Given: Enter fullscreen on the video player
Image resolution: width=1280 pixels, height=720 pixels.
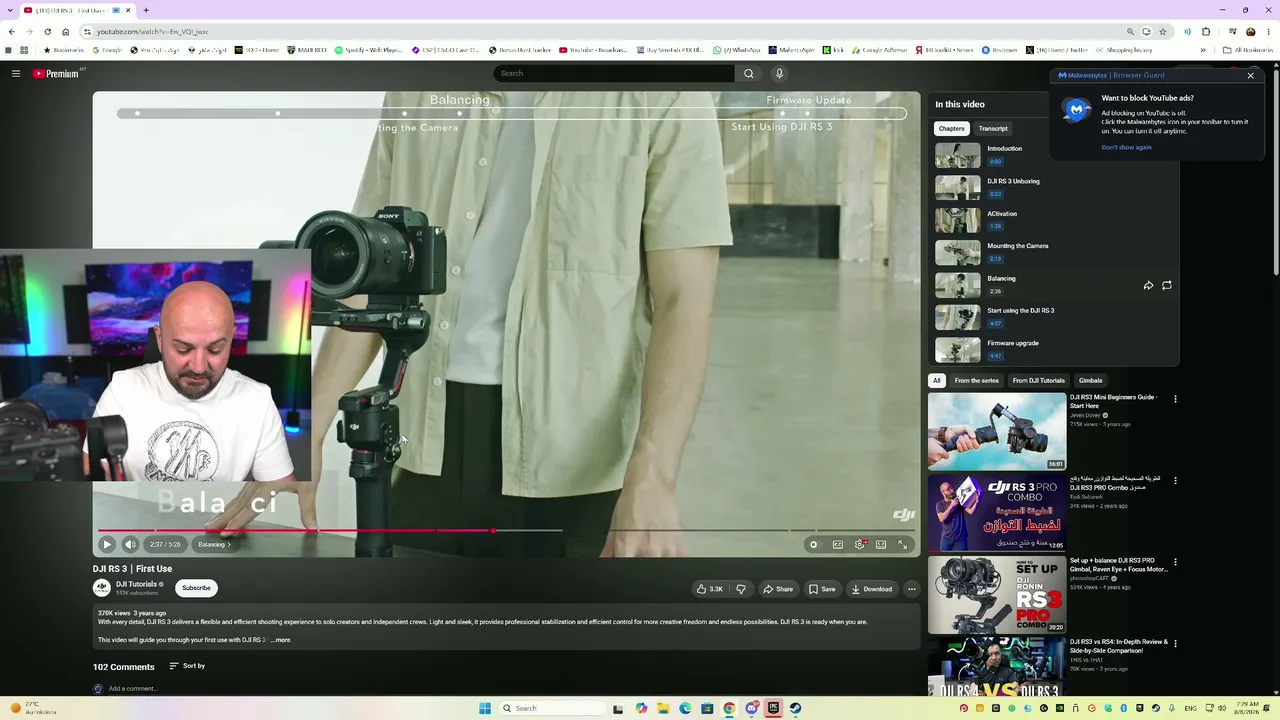Looking at the screenshot, I should [x=903, y=544].
